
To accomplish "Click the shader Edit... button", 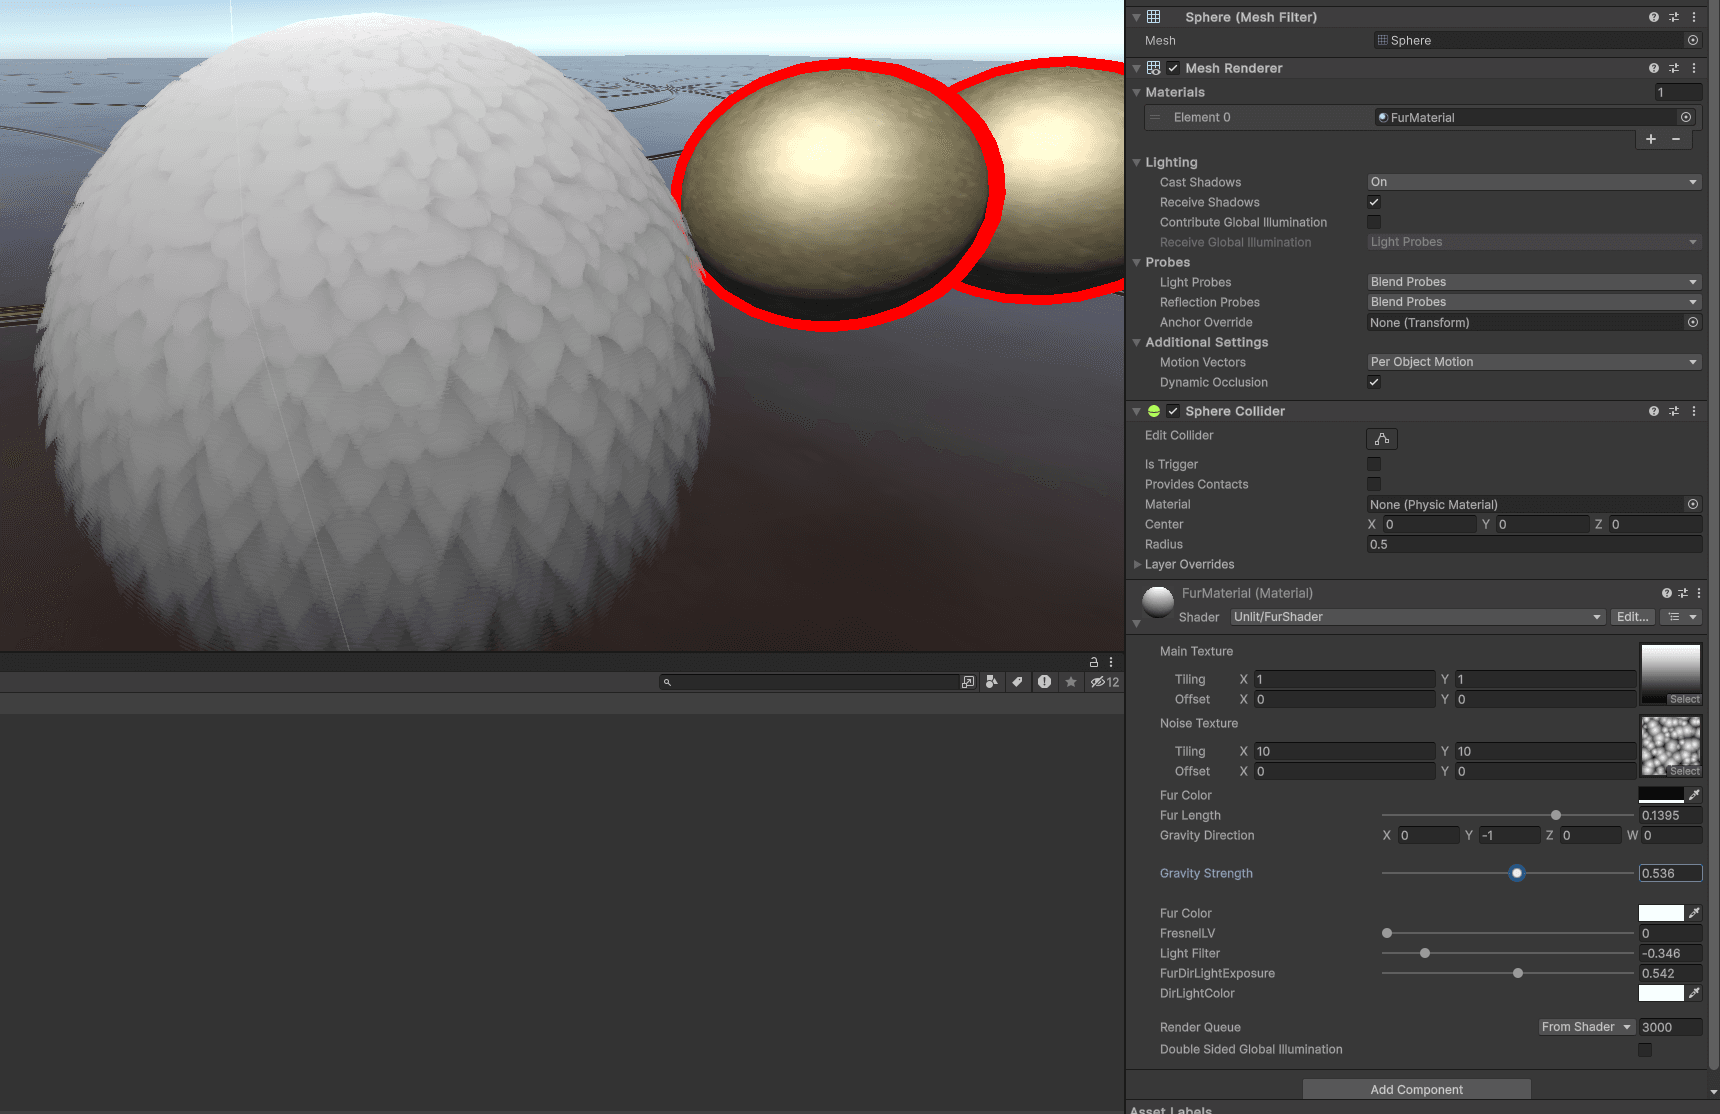I will tap(1633, 617).
